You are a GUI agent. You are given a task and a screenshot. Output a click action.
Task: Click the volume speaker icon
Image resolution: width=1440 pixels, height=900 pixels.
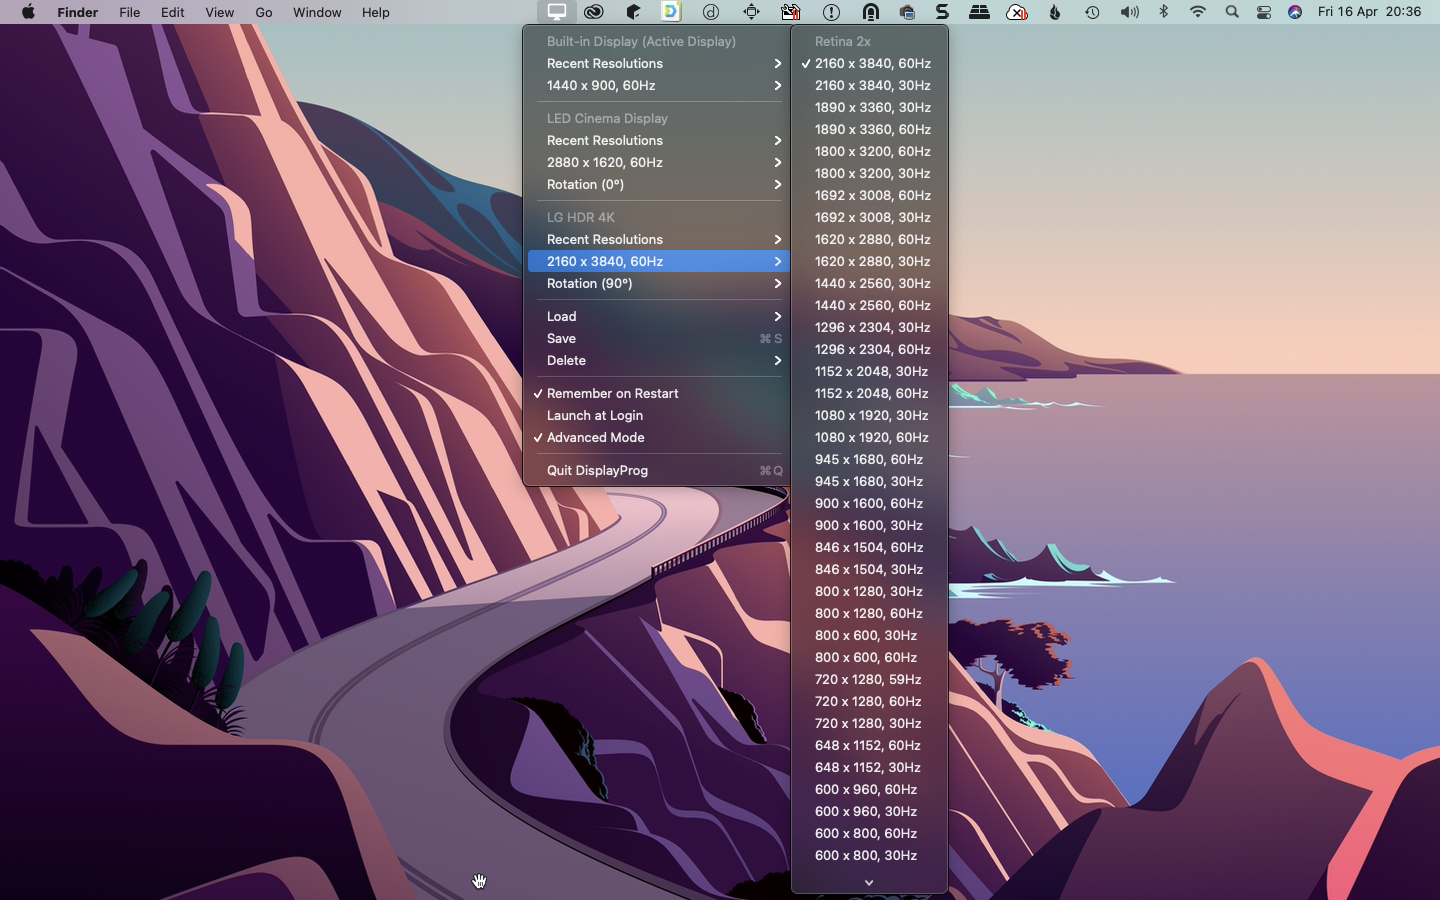tap(1129, 12)
